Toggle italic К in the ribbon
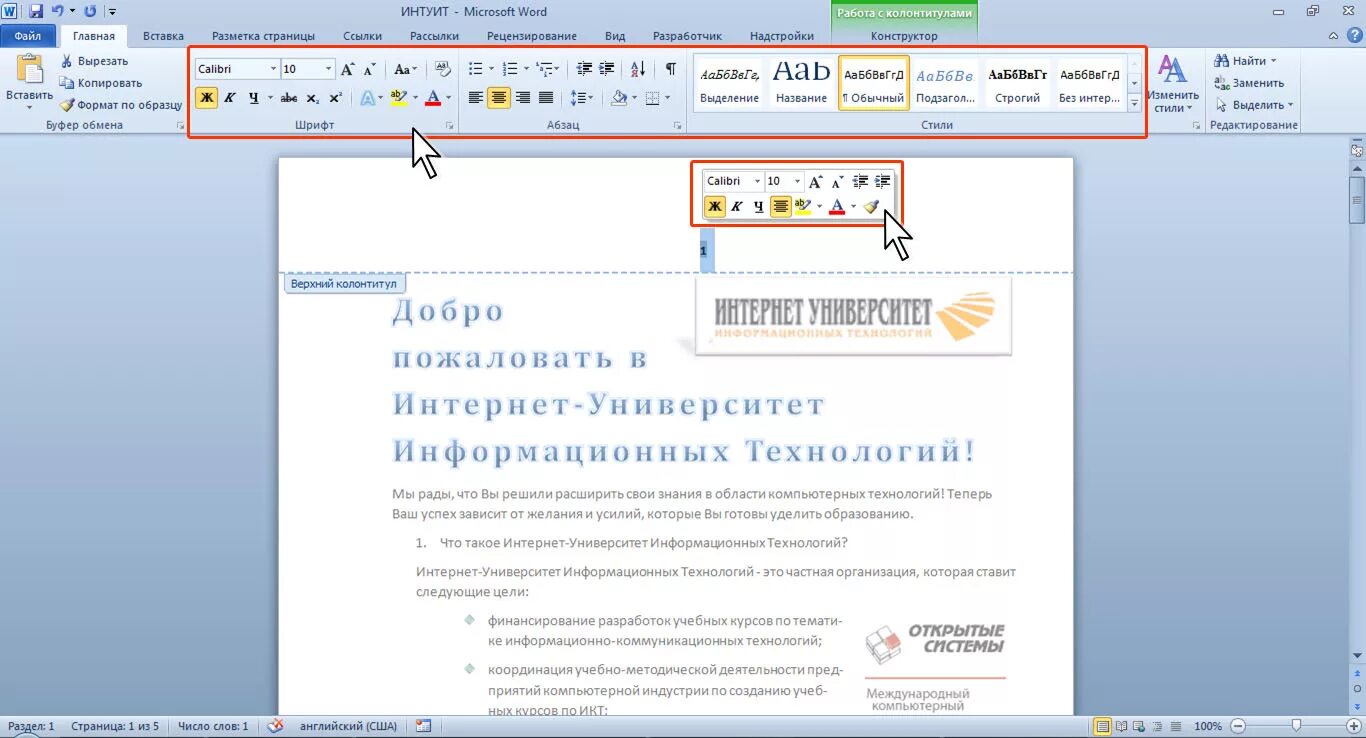 pyautogui.click(x=230, y=98)
